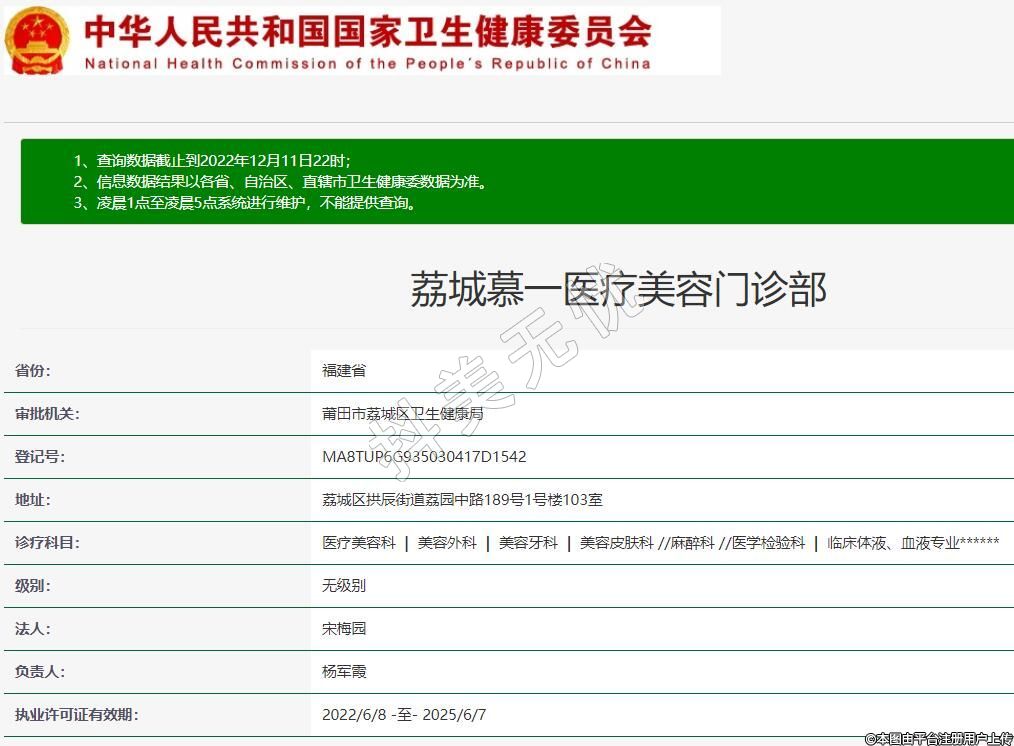This screenshot has width=1014, height=746.
Task: Click the 莆田市荔城区卫生健康局 approval authority
Action: (402, 414)
